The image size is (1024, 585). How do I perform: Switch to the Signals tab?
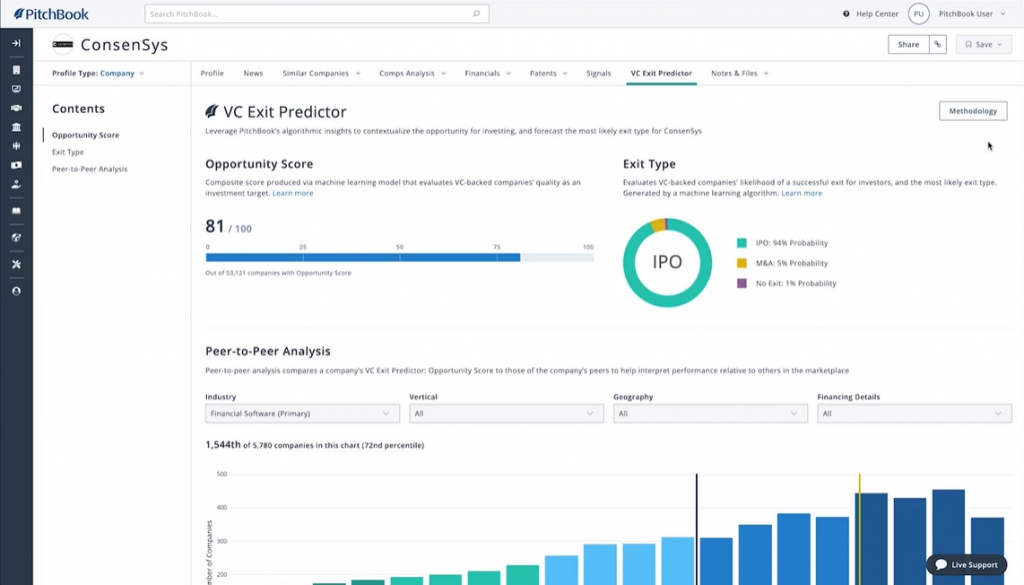(x=598, y=73)
